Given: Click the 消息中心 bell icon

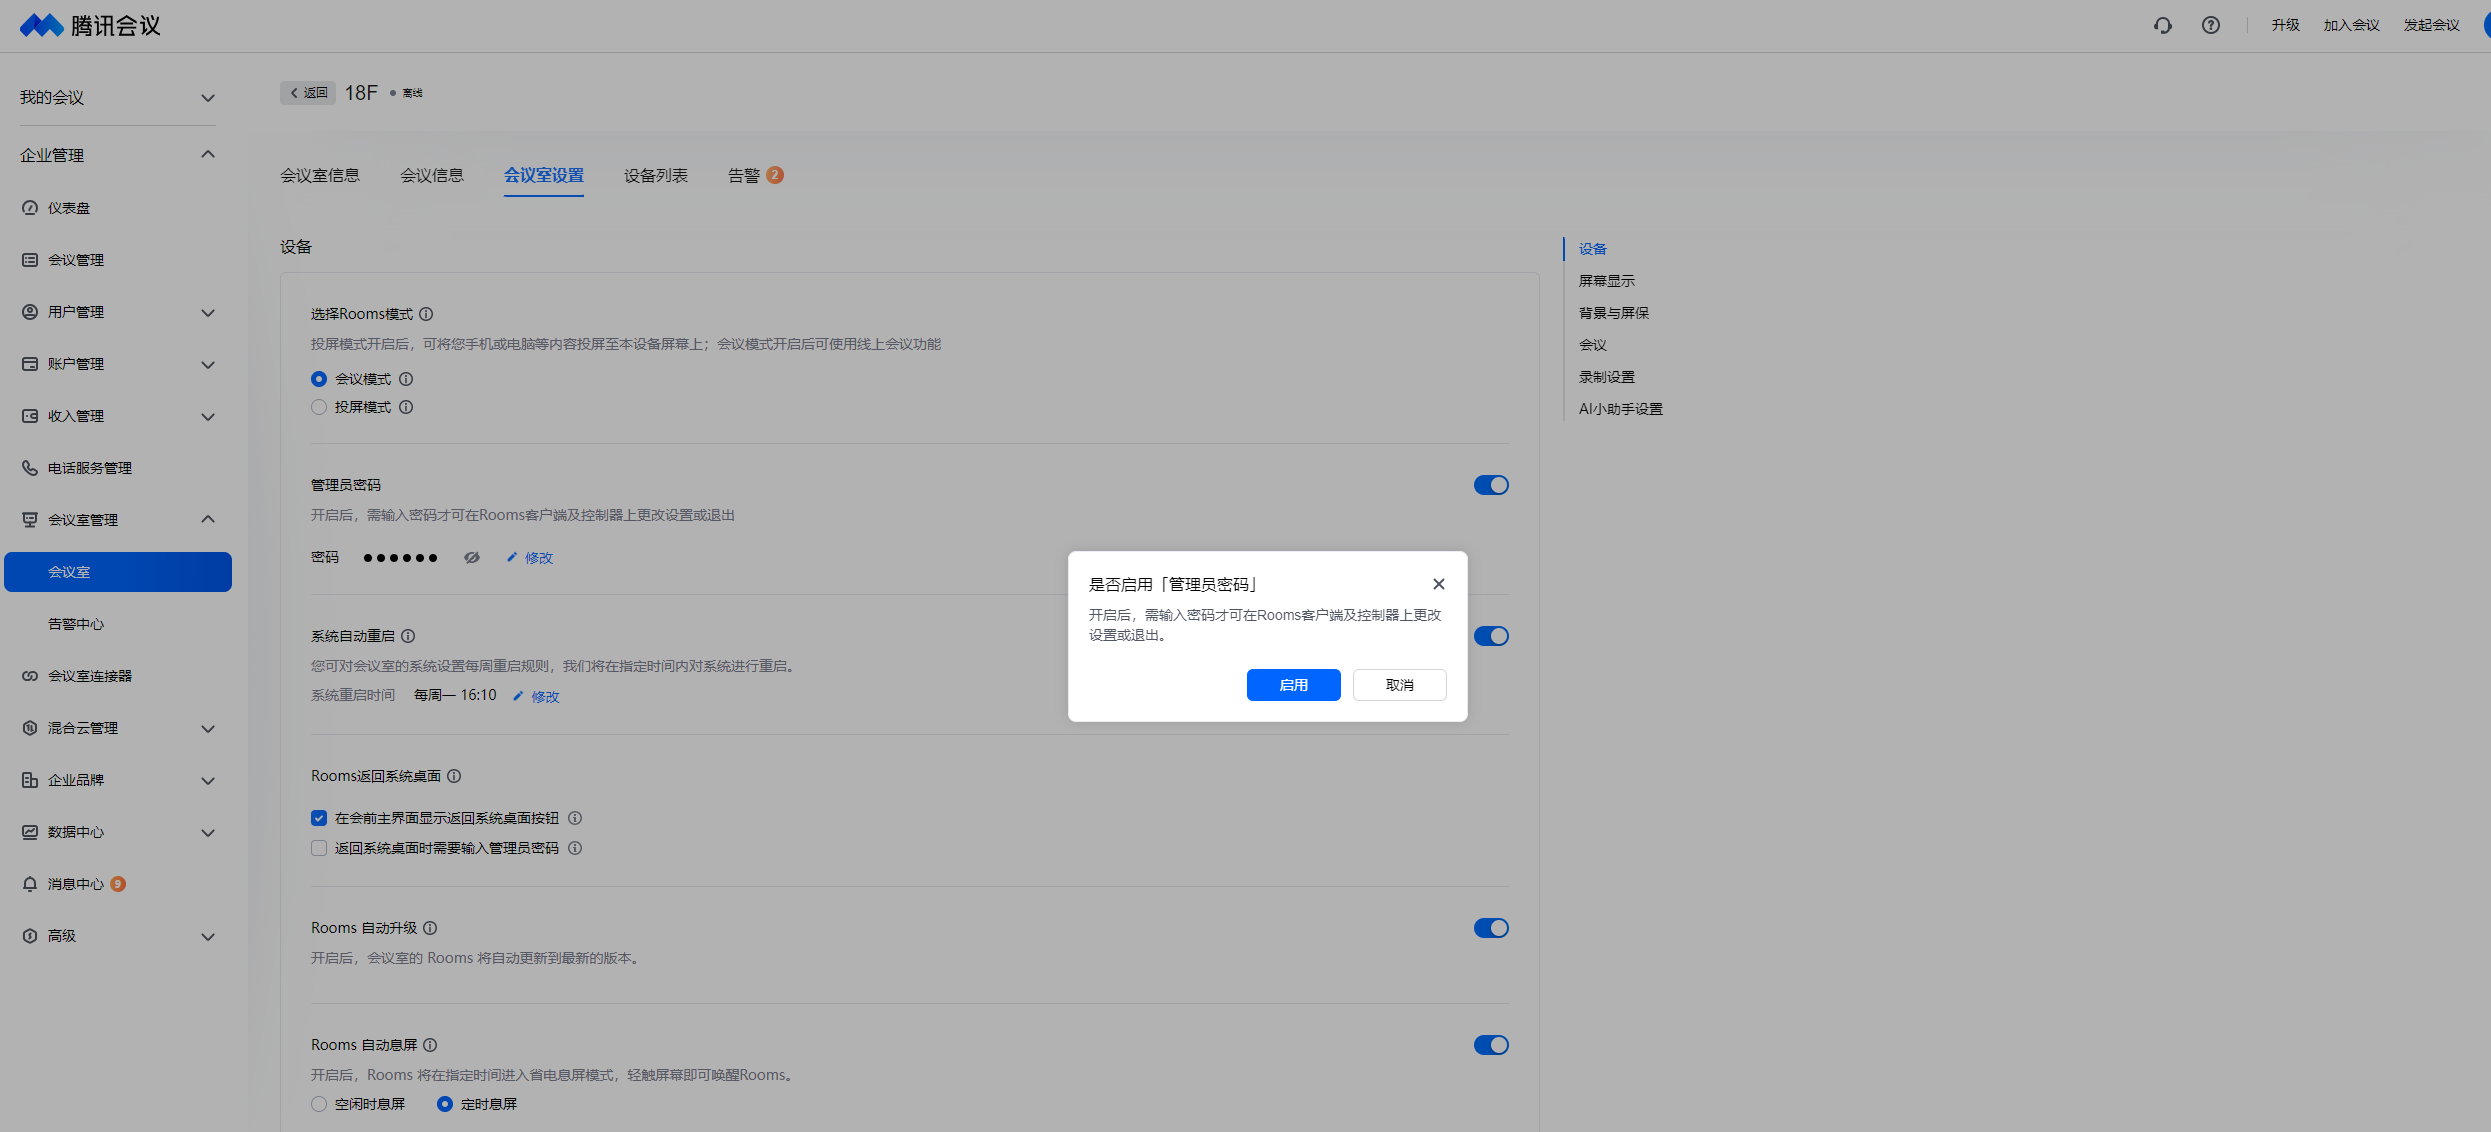Looking at the screenshot, I should pos(30,884).
